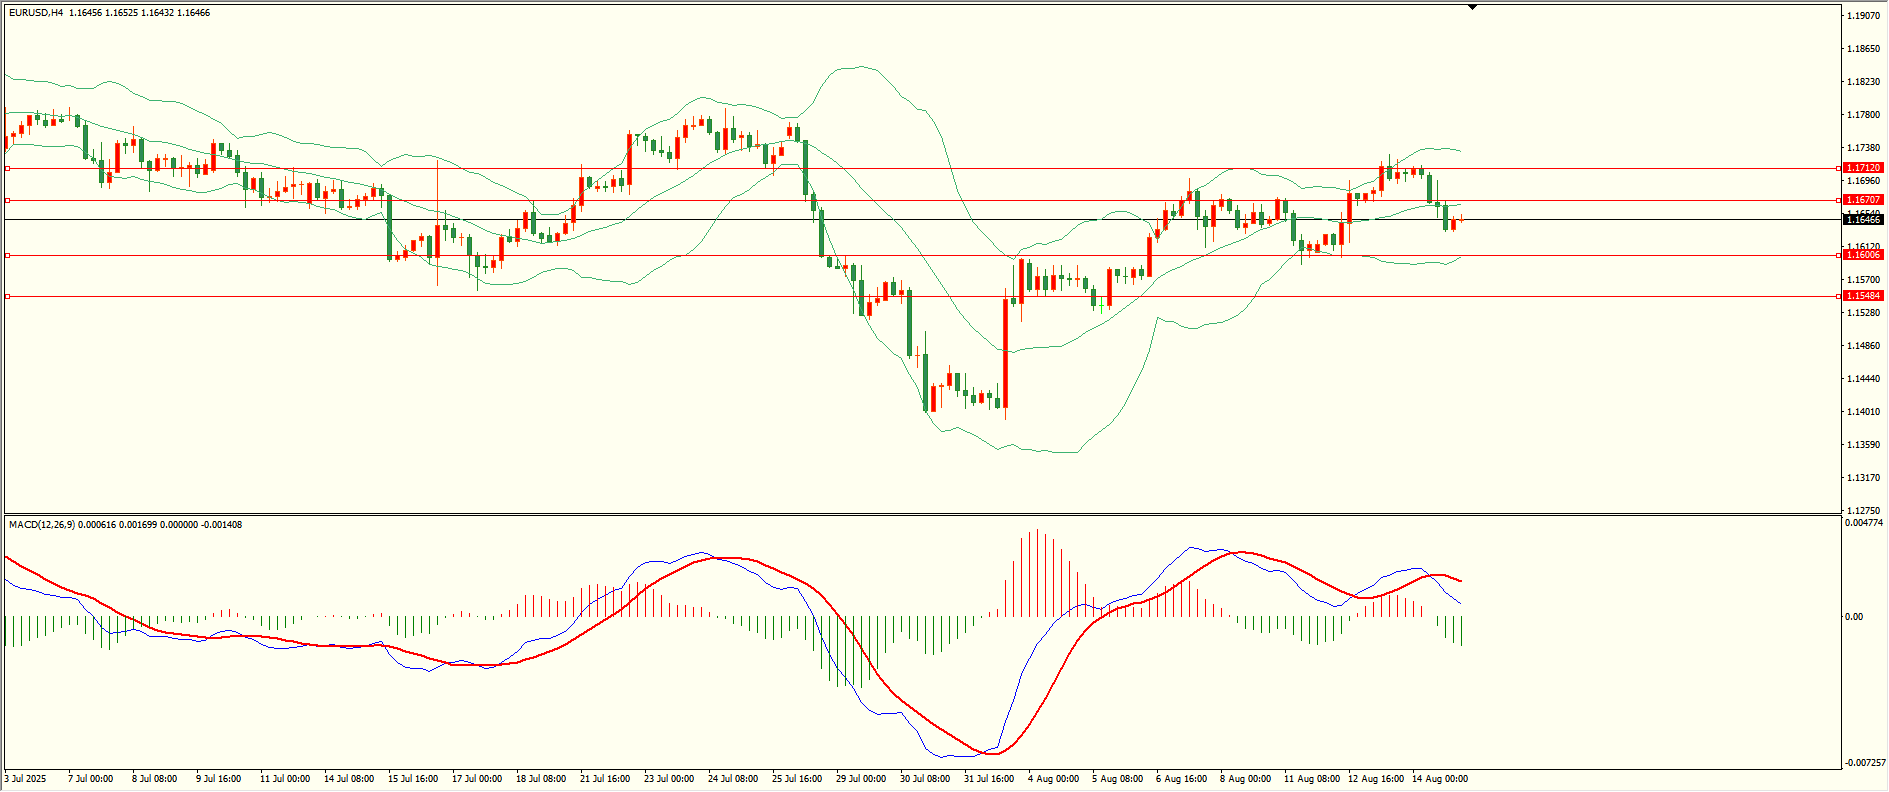Click the 7 Jul 00:00 time label
Image resolution: width=1889 pixels, height=792 pixels.
click(90, 779)
